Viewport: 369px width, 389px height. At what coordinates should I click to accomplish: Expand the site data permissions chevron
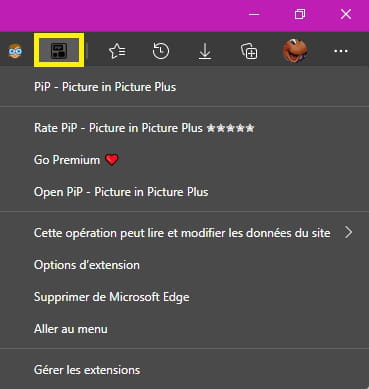(348, 232)
